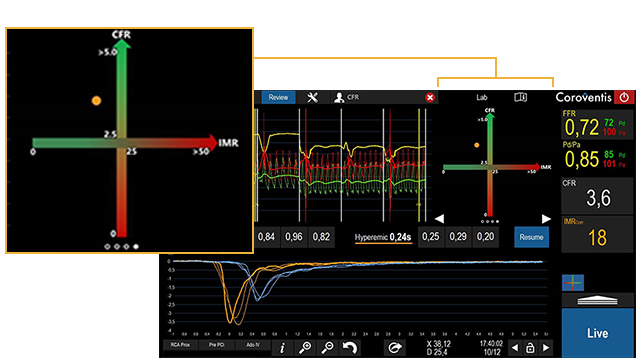Image resolution: width=640 pixels, height=360 pixels.
Task: Zoom out with the magnifier minus icon
Action: coord(327,348)
